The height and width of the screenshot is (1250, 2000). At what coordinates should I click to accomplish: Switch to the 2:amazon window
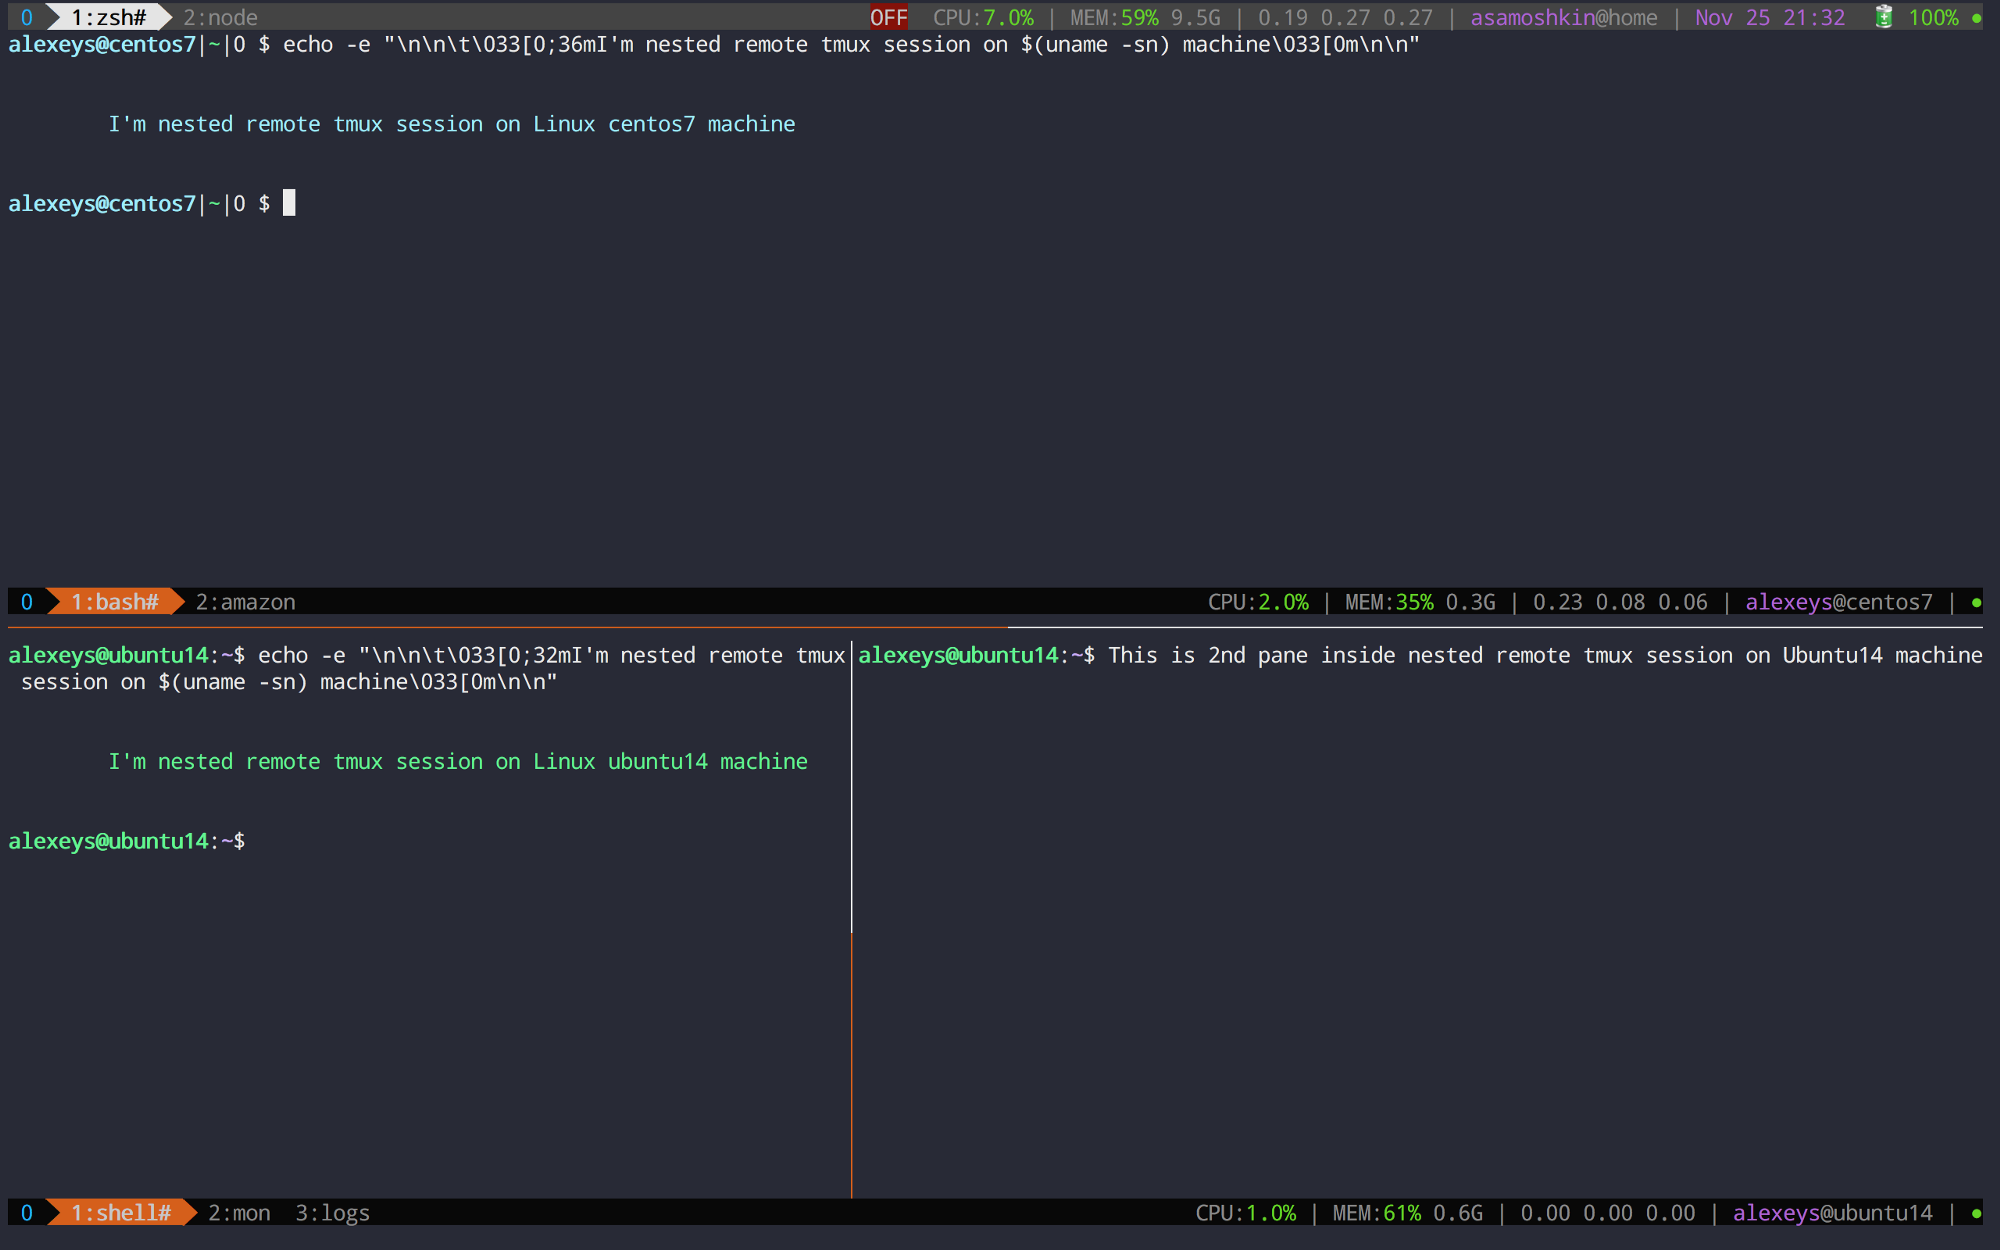coord(245,602)
